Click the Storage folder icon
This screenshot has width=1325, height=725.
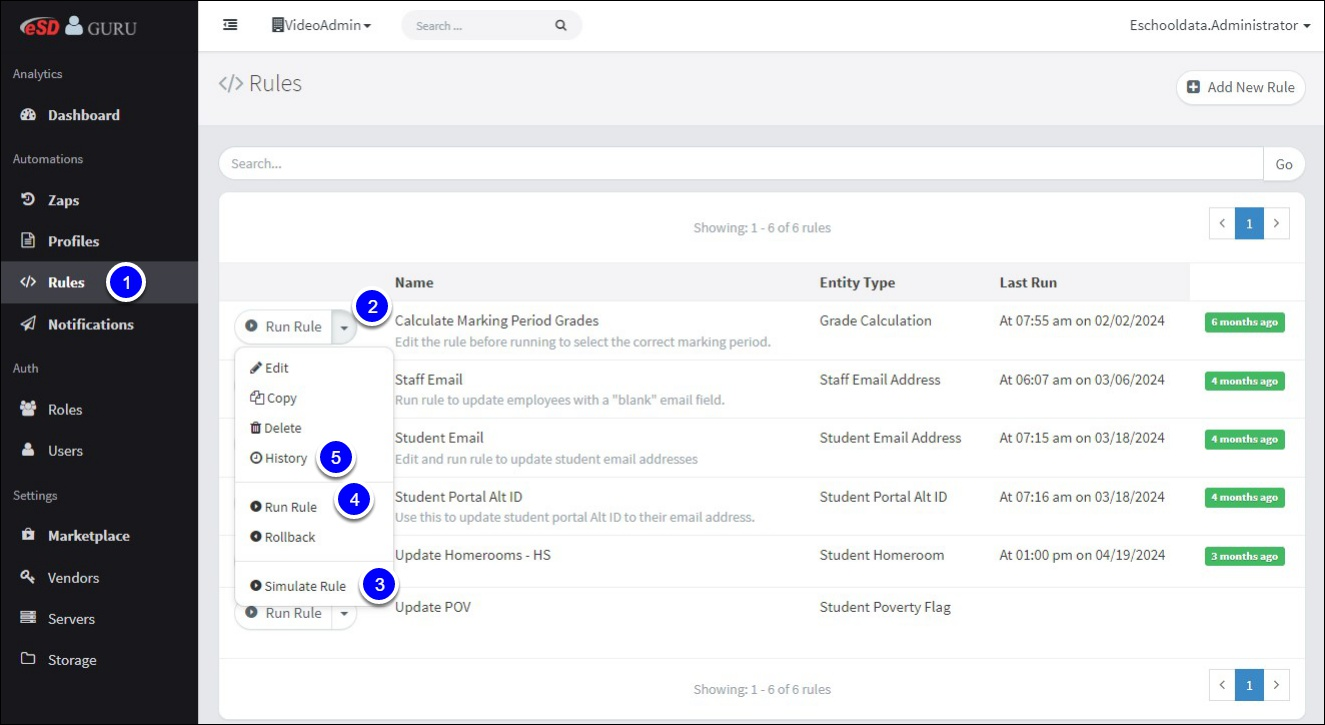point(28,659)
